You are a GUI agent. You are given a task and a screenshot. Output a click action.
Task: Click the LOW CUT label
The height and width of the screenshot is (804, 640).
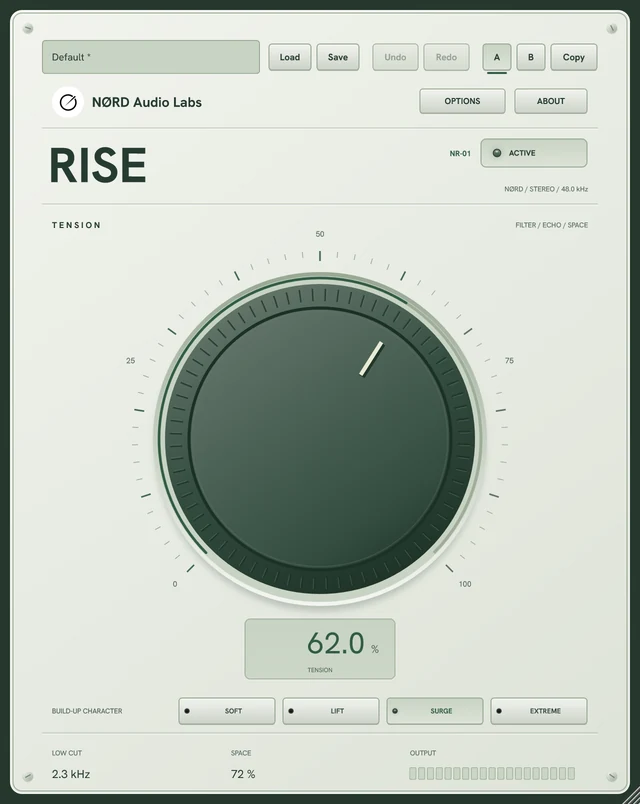[67, 753]
